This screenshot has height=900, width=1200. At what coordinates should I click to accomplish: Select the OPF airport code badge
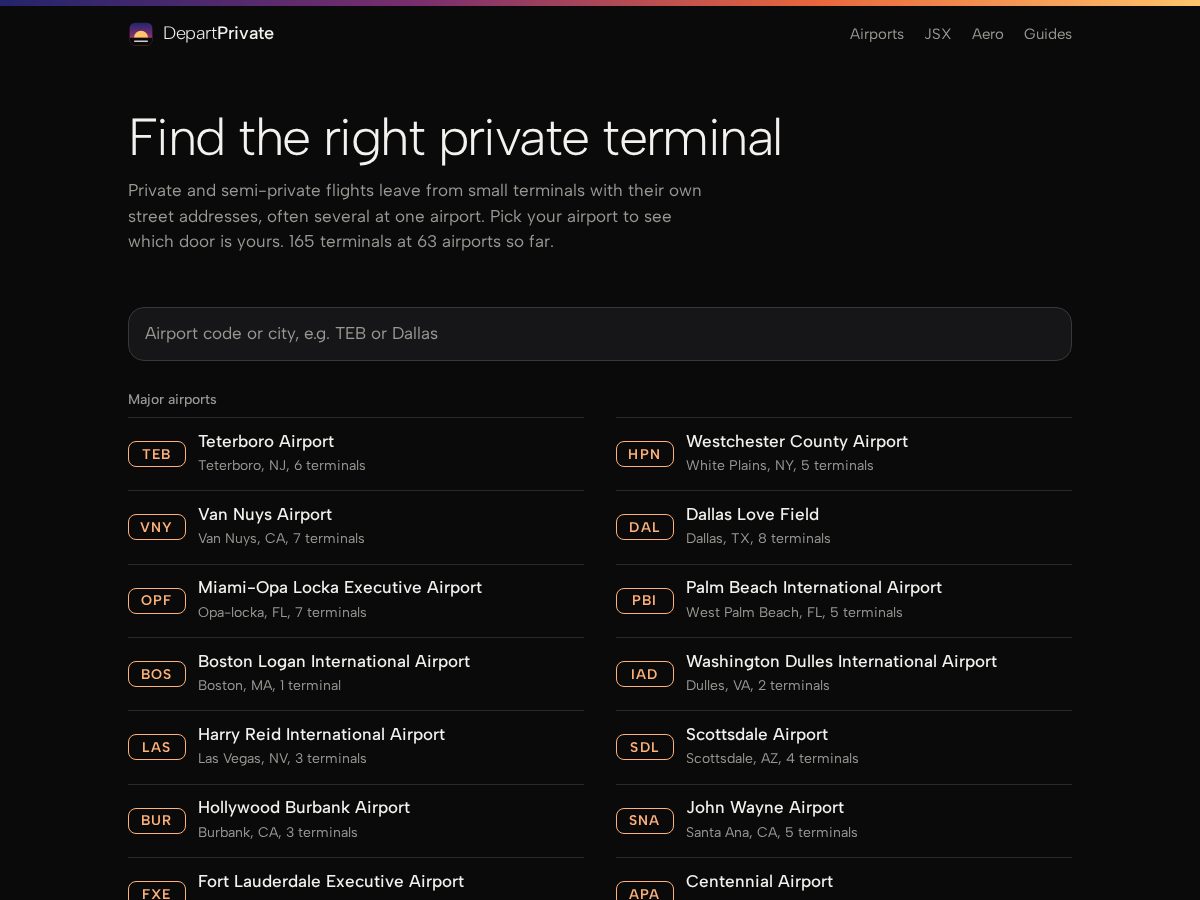click(157, 601)
